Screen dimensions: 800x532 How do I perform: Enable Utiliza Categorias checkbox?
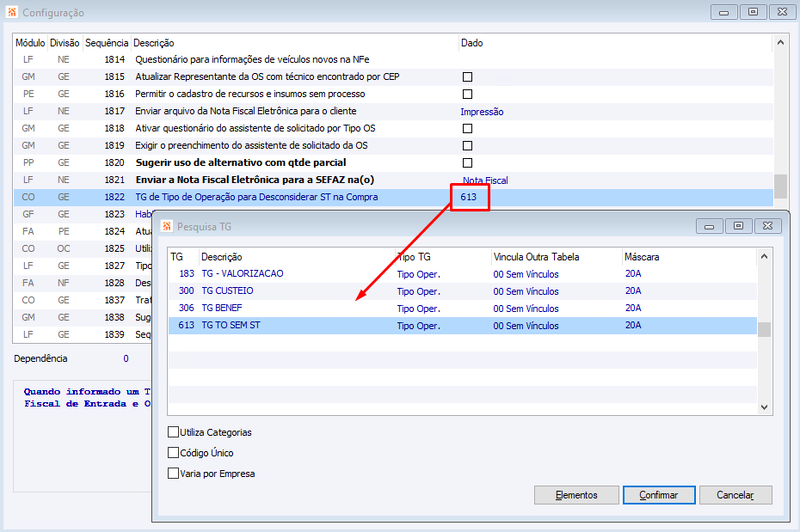coord(173,433)
